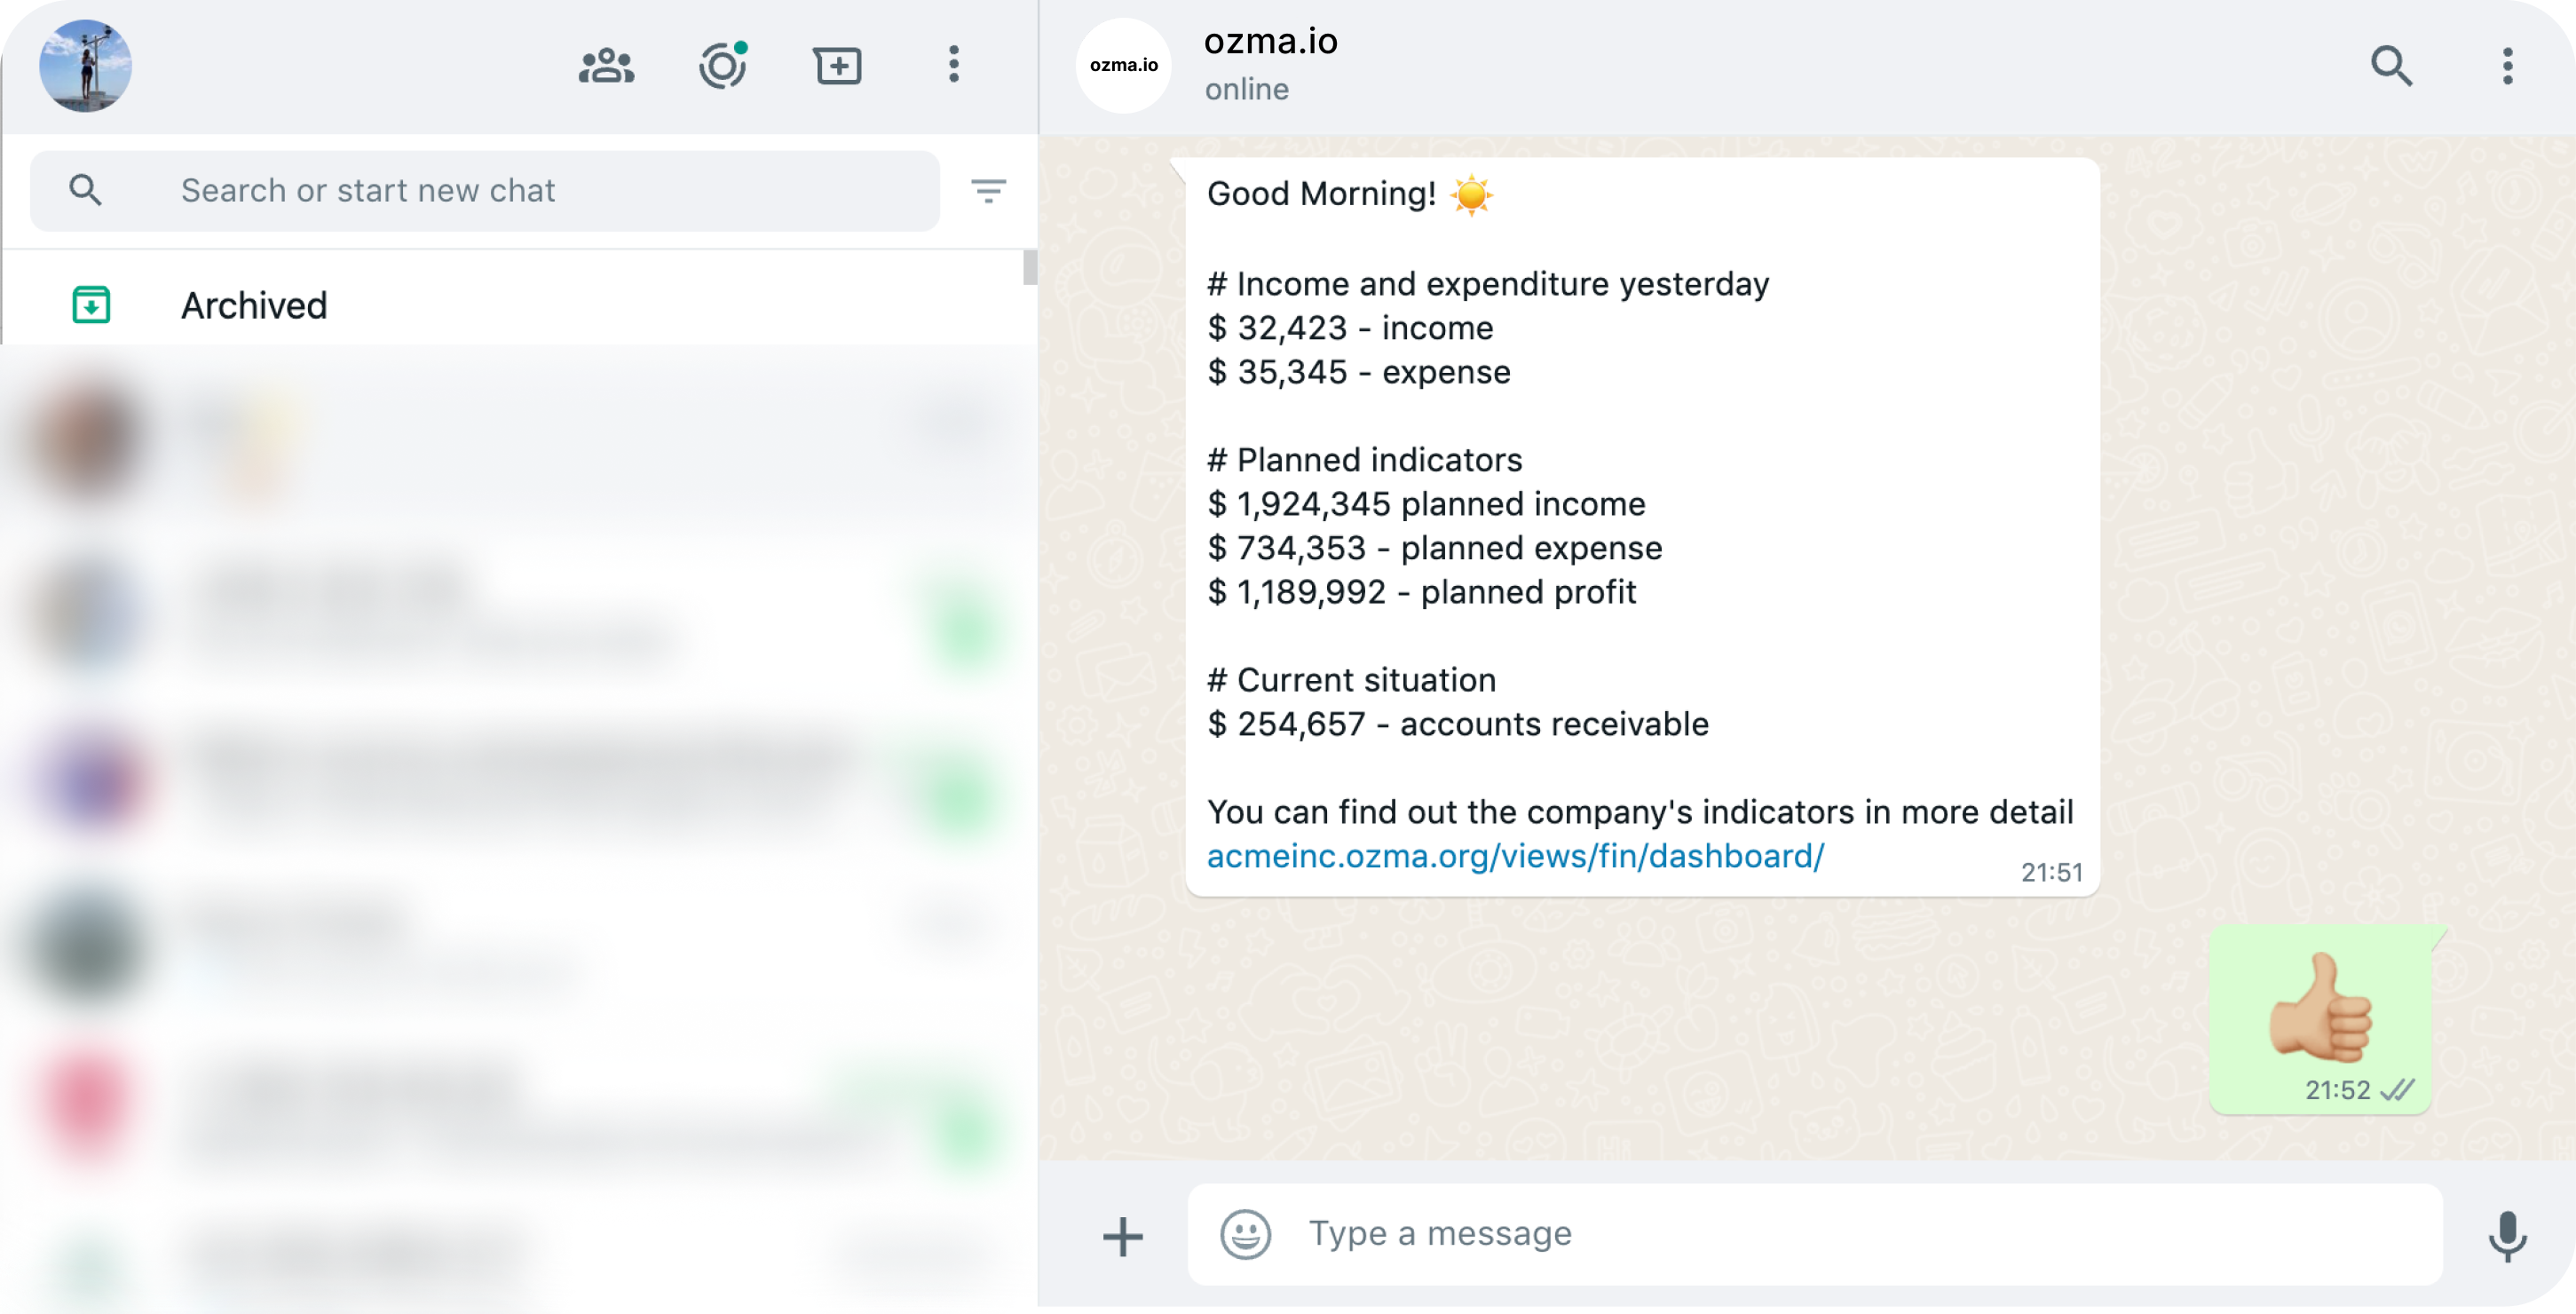Image resolution: width=2576 pixels, height=1314 pixels.
Task: Open the ozma.io contact avatar
Action: tap(1123, 66)
